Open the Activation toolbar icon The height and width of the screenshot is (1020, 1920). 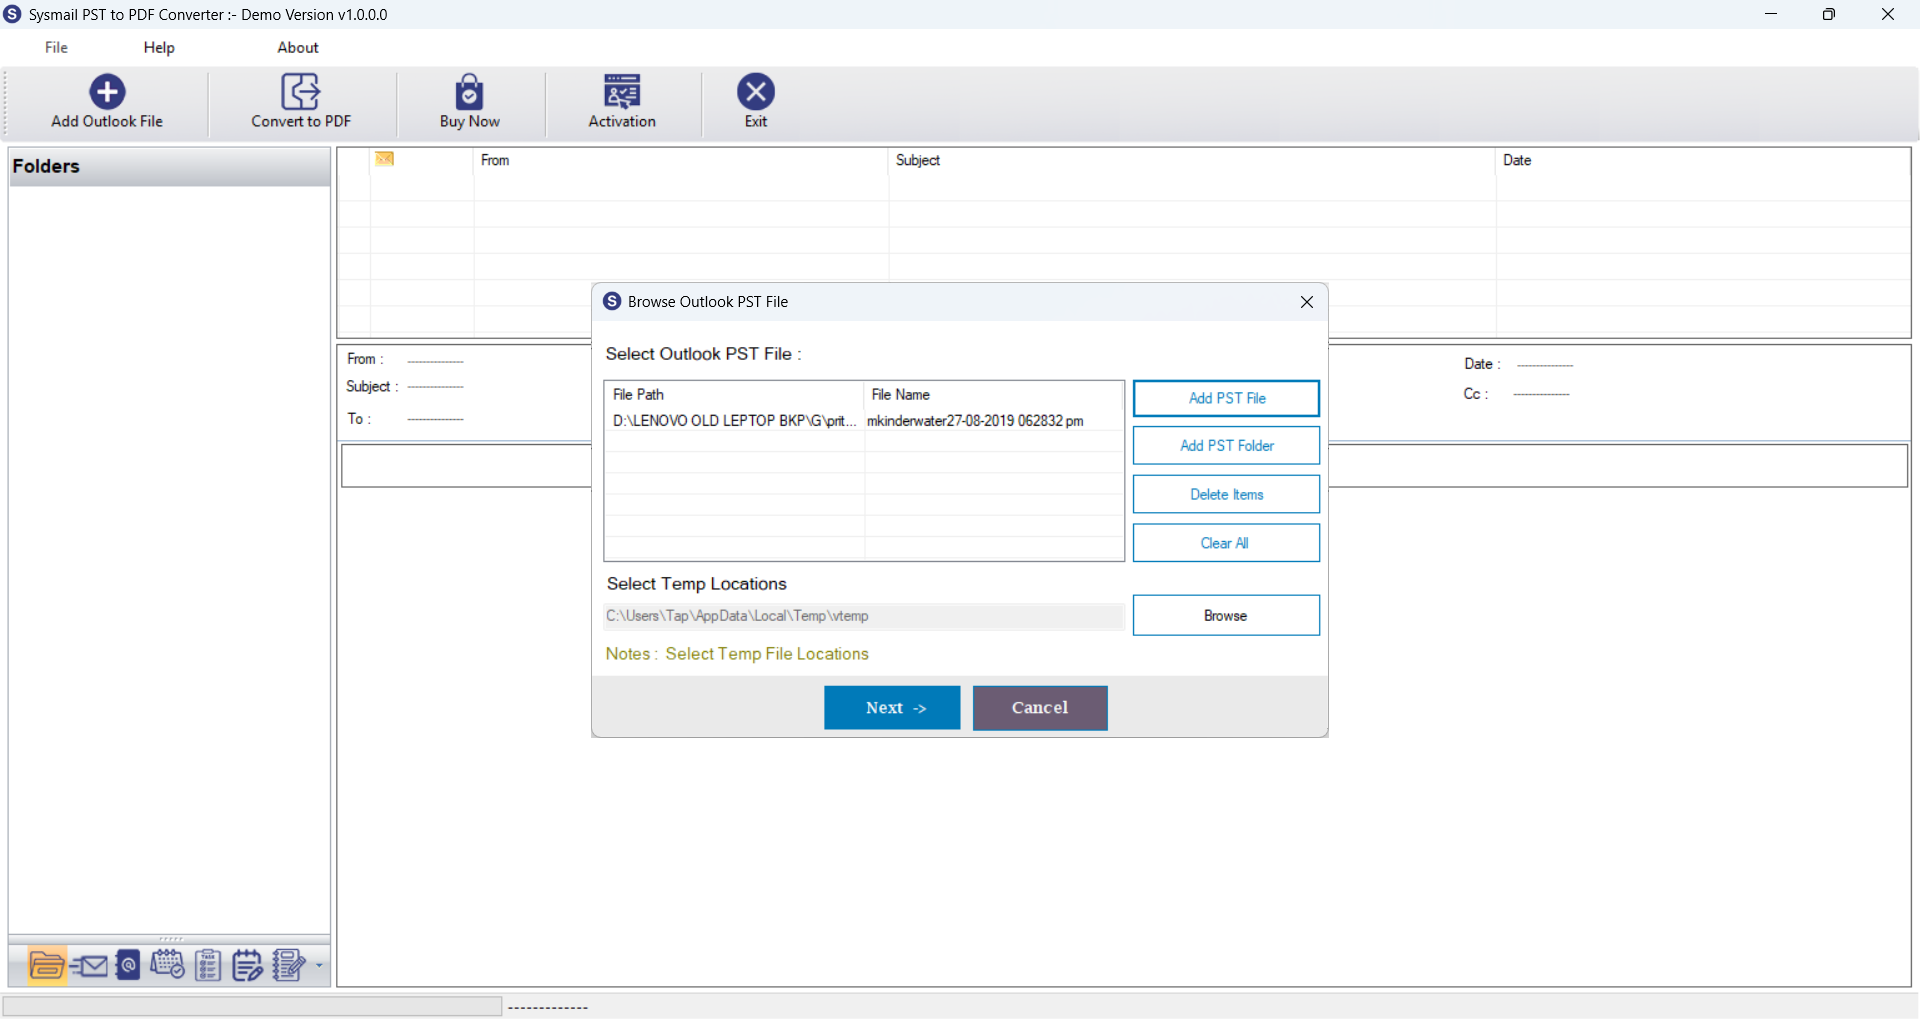coord(622,92)
